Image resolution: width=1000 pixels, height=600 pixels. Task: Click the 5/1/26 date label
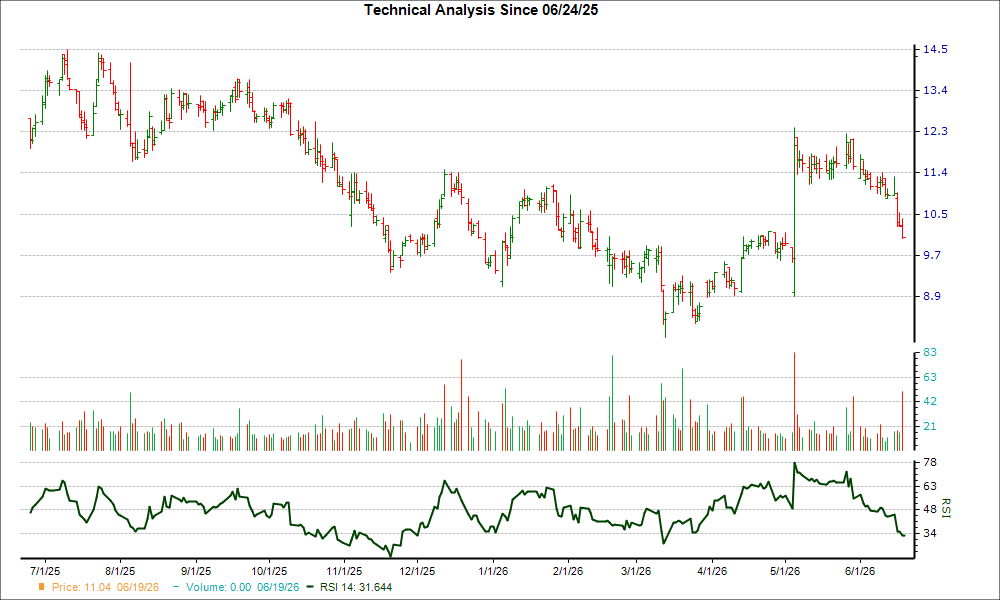[x=785, y=571]
